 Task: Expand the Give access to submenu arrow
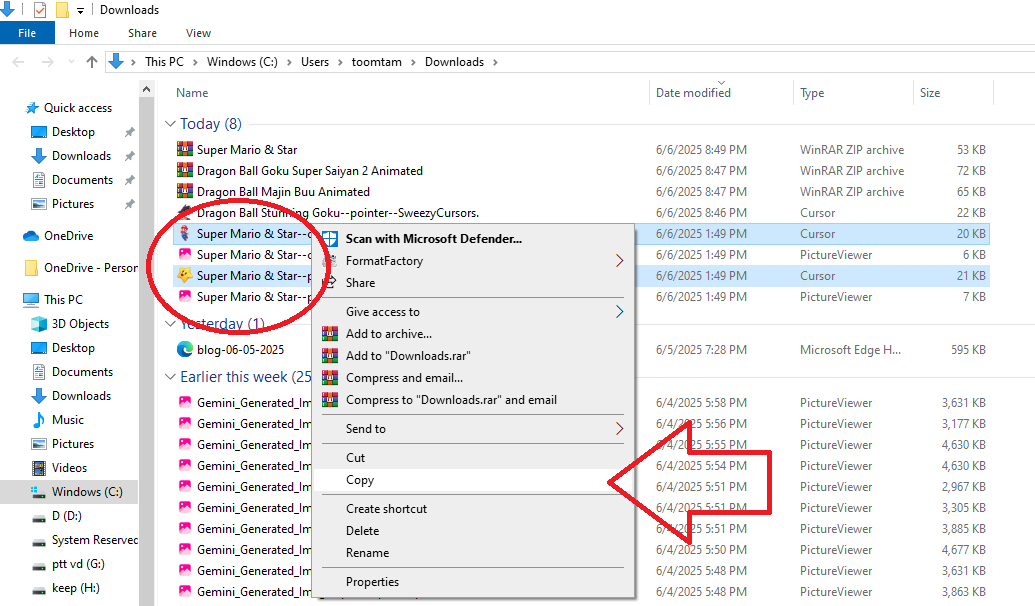(619, 312)
